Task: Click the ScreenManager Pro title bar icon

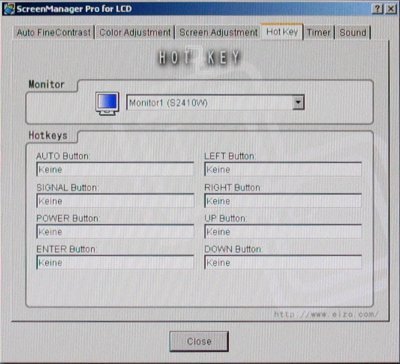Action: (x=9, y=9)
